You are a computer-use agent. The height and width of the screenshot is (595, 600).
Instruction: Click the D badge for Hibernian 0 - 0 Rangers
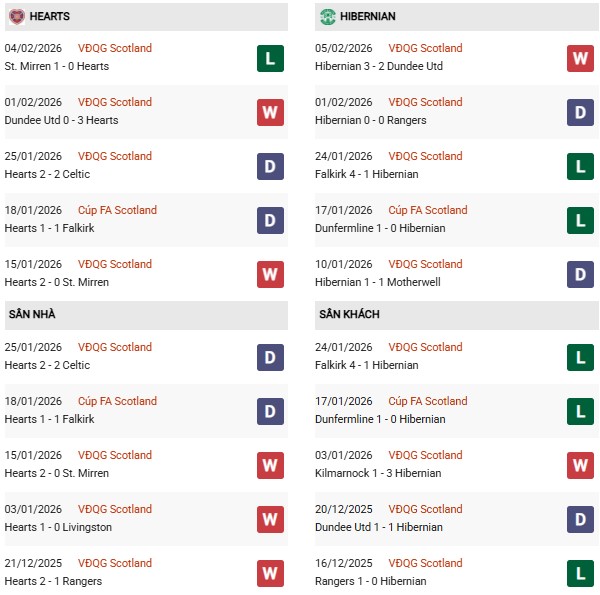click(581, 112)
